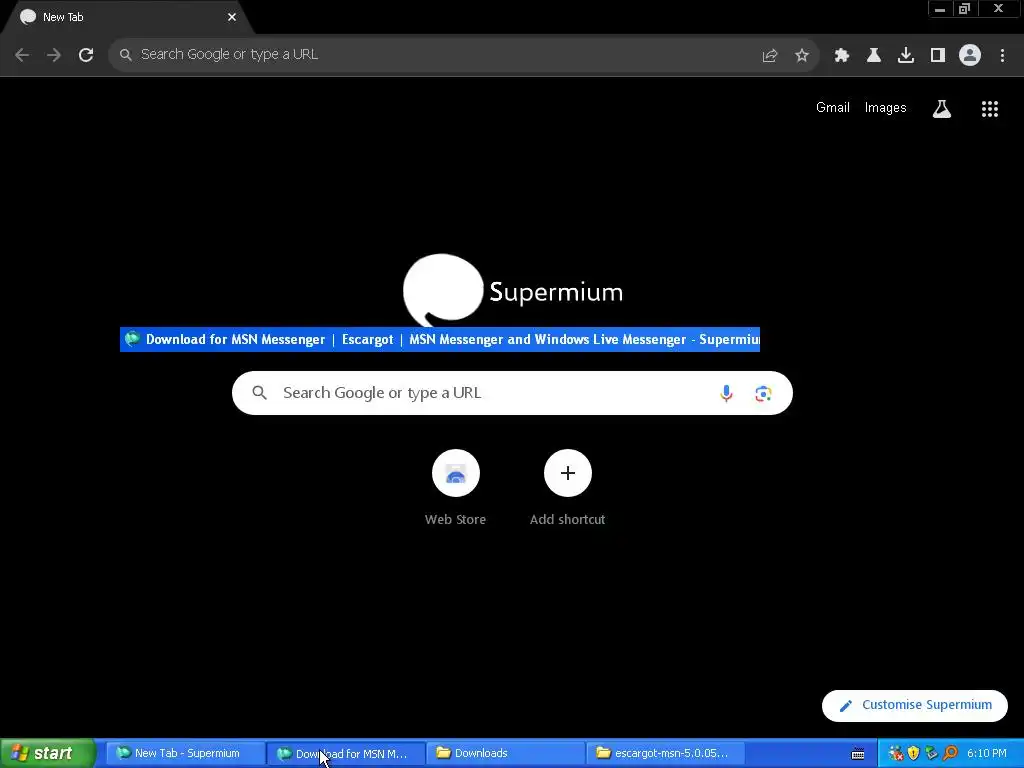1024x768 pixels.
Task: Open the three-dot browser menu
Action: (x=1002, y=56)
